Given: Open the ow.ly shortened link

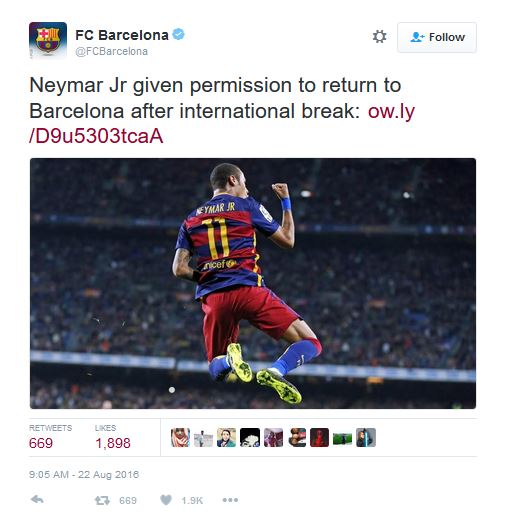Looking at the screenshot, I should 222,123.
